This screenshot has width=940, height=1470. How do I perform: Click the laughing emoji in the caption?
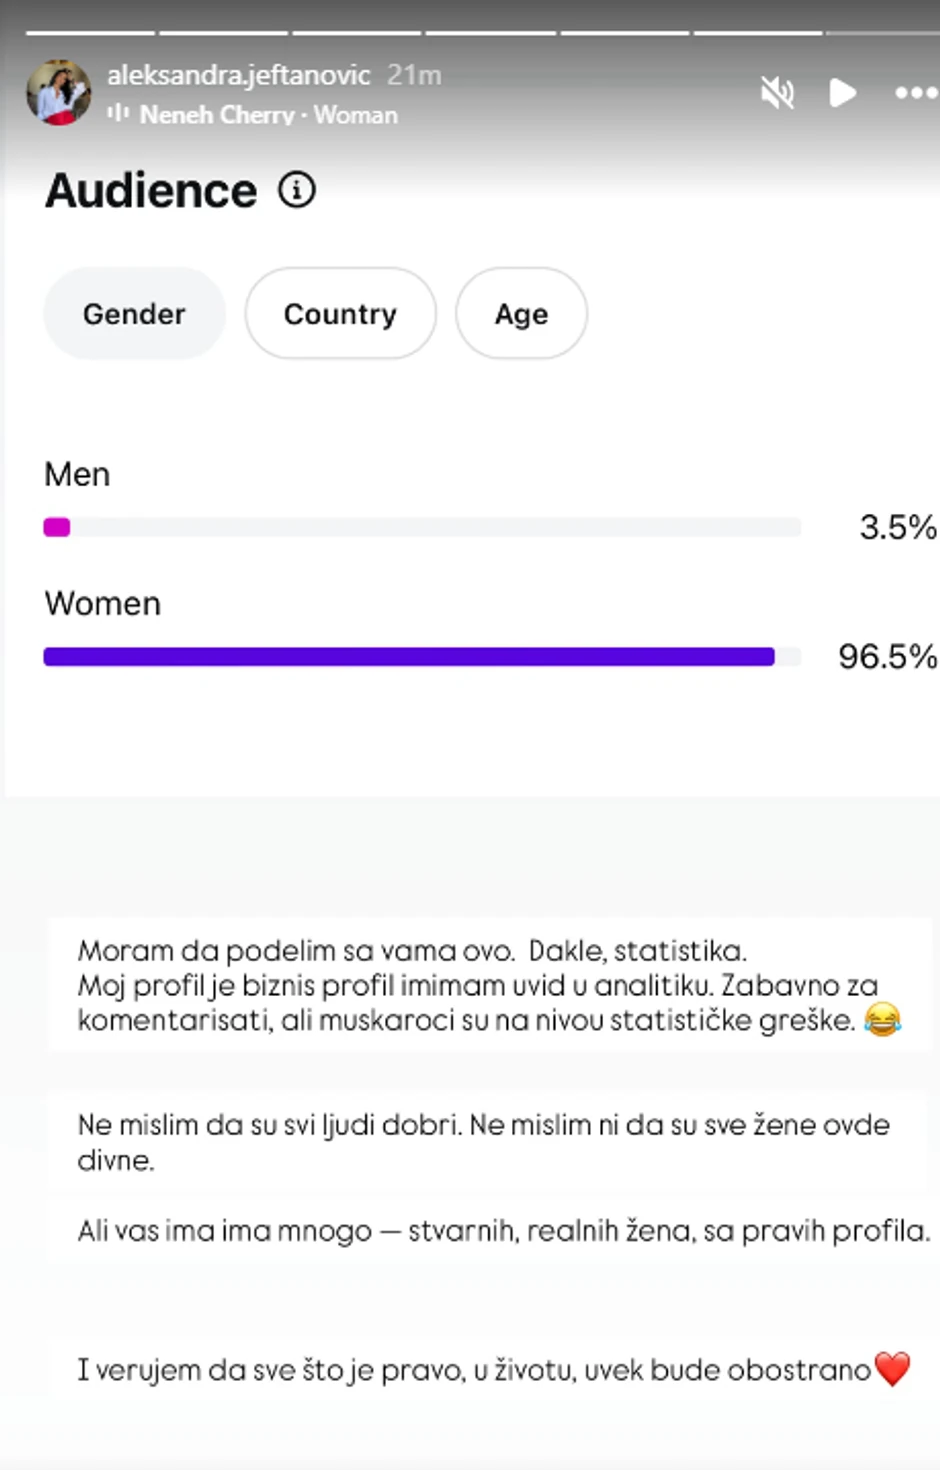(882, 1020)
